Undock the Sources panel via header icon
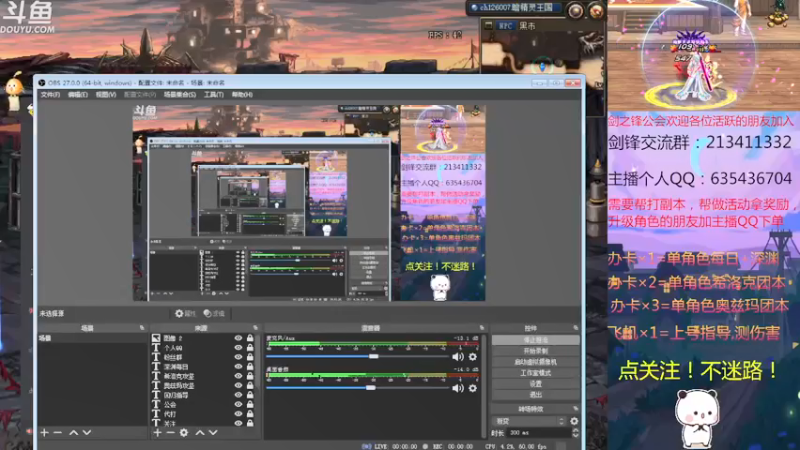This screenshot has height=450, width=800. (256, 328)
